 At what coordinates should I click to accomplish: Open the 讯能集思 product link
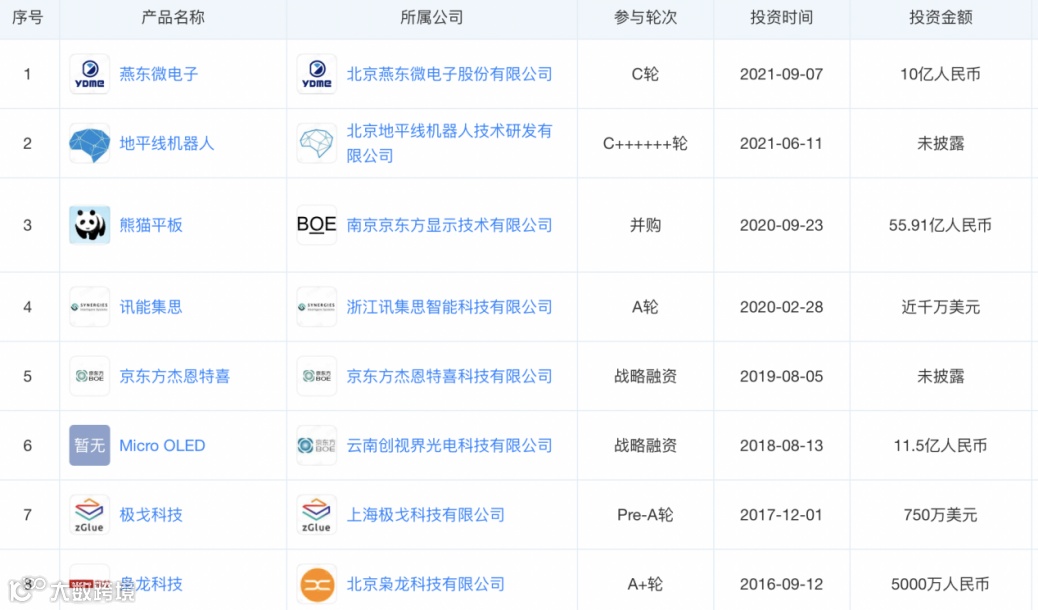click(x=151, y=307)
